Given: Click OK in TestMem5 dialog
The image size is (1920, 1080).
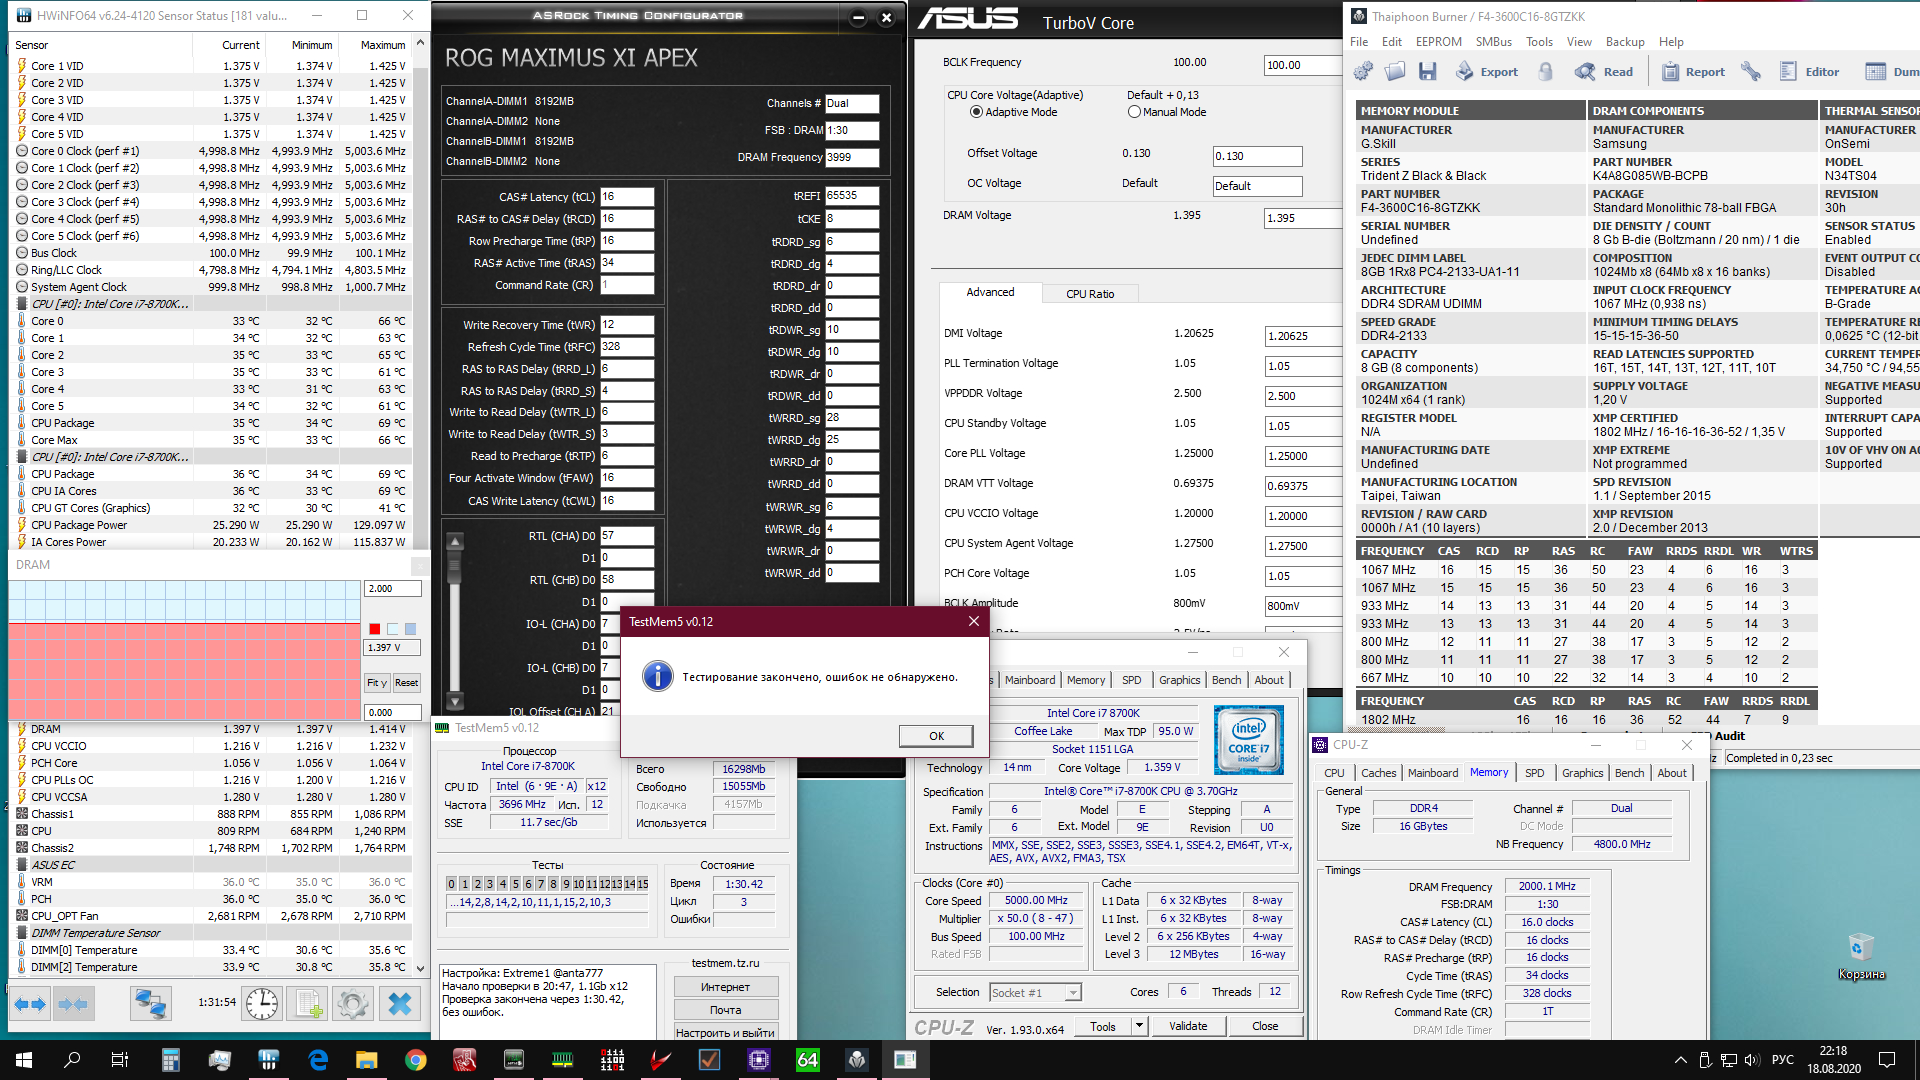Looking at the screenshot, I should [x=936, y=736].
